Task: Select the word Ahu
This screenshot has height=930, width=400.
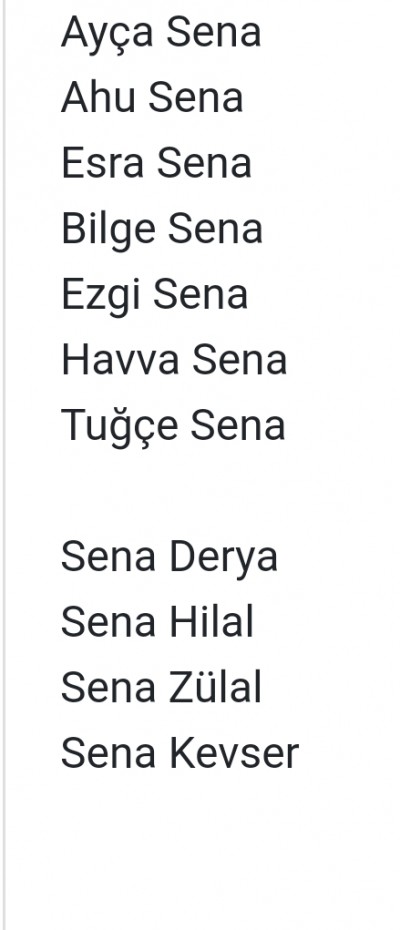Action: click(x=99, y=97)
